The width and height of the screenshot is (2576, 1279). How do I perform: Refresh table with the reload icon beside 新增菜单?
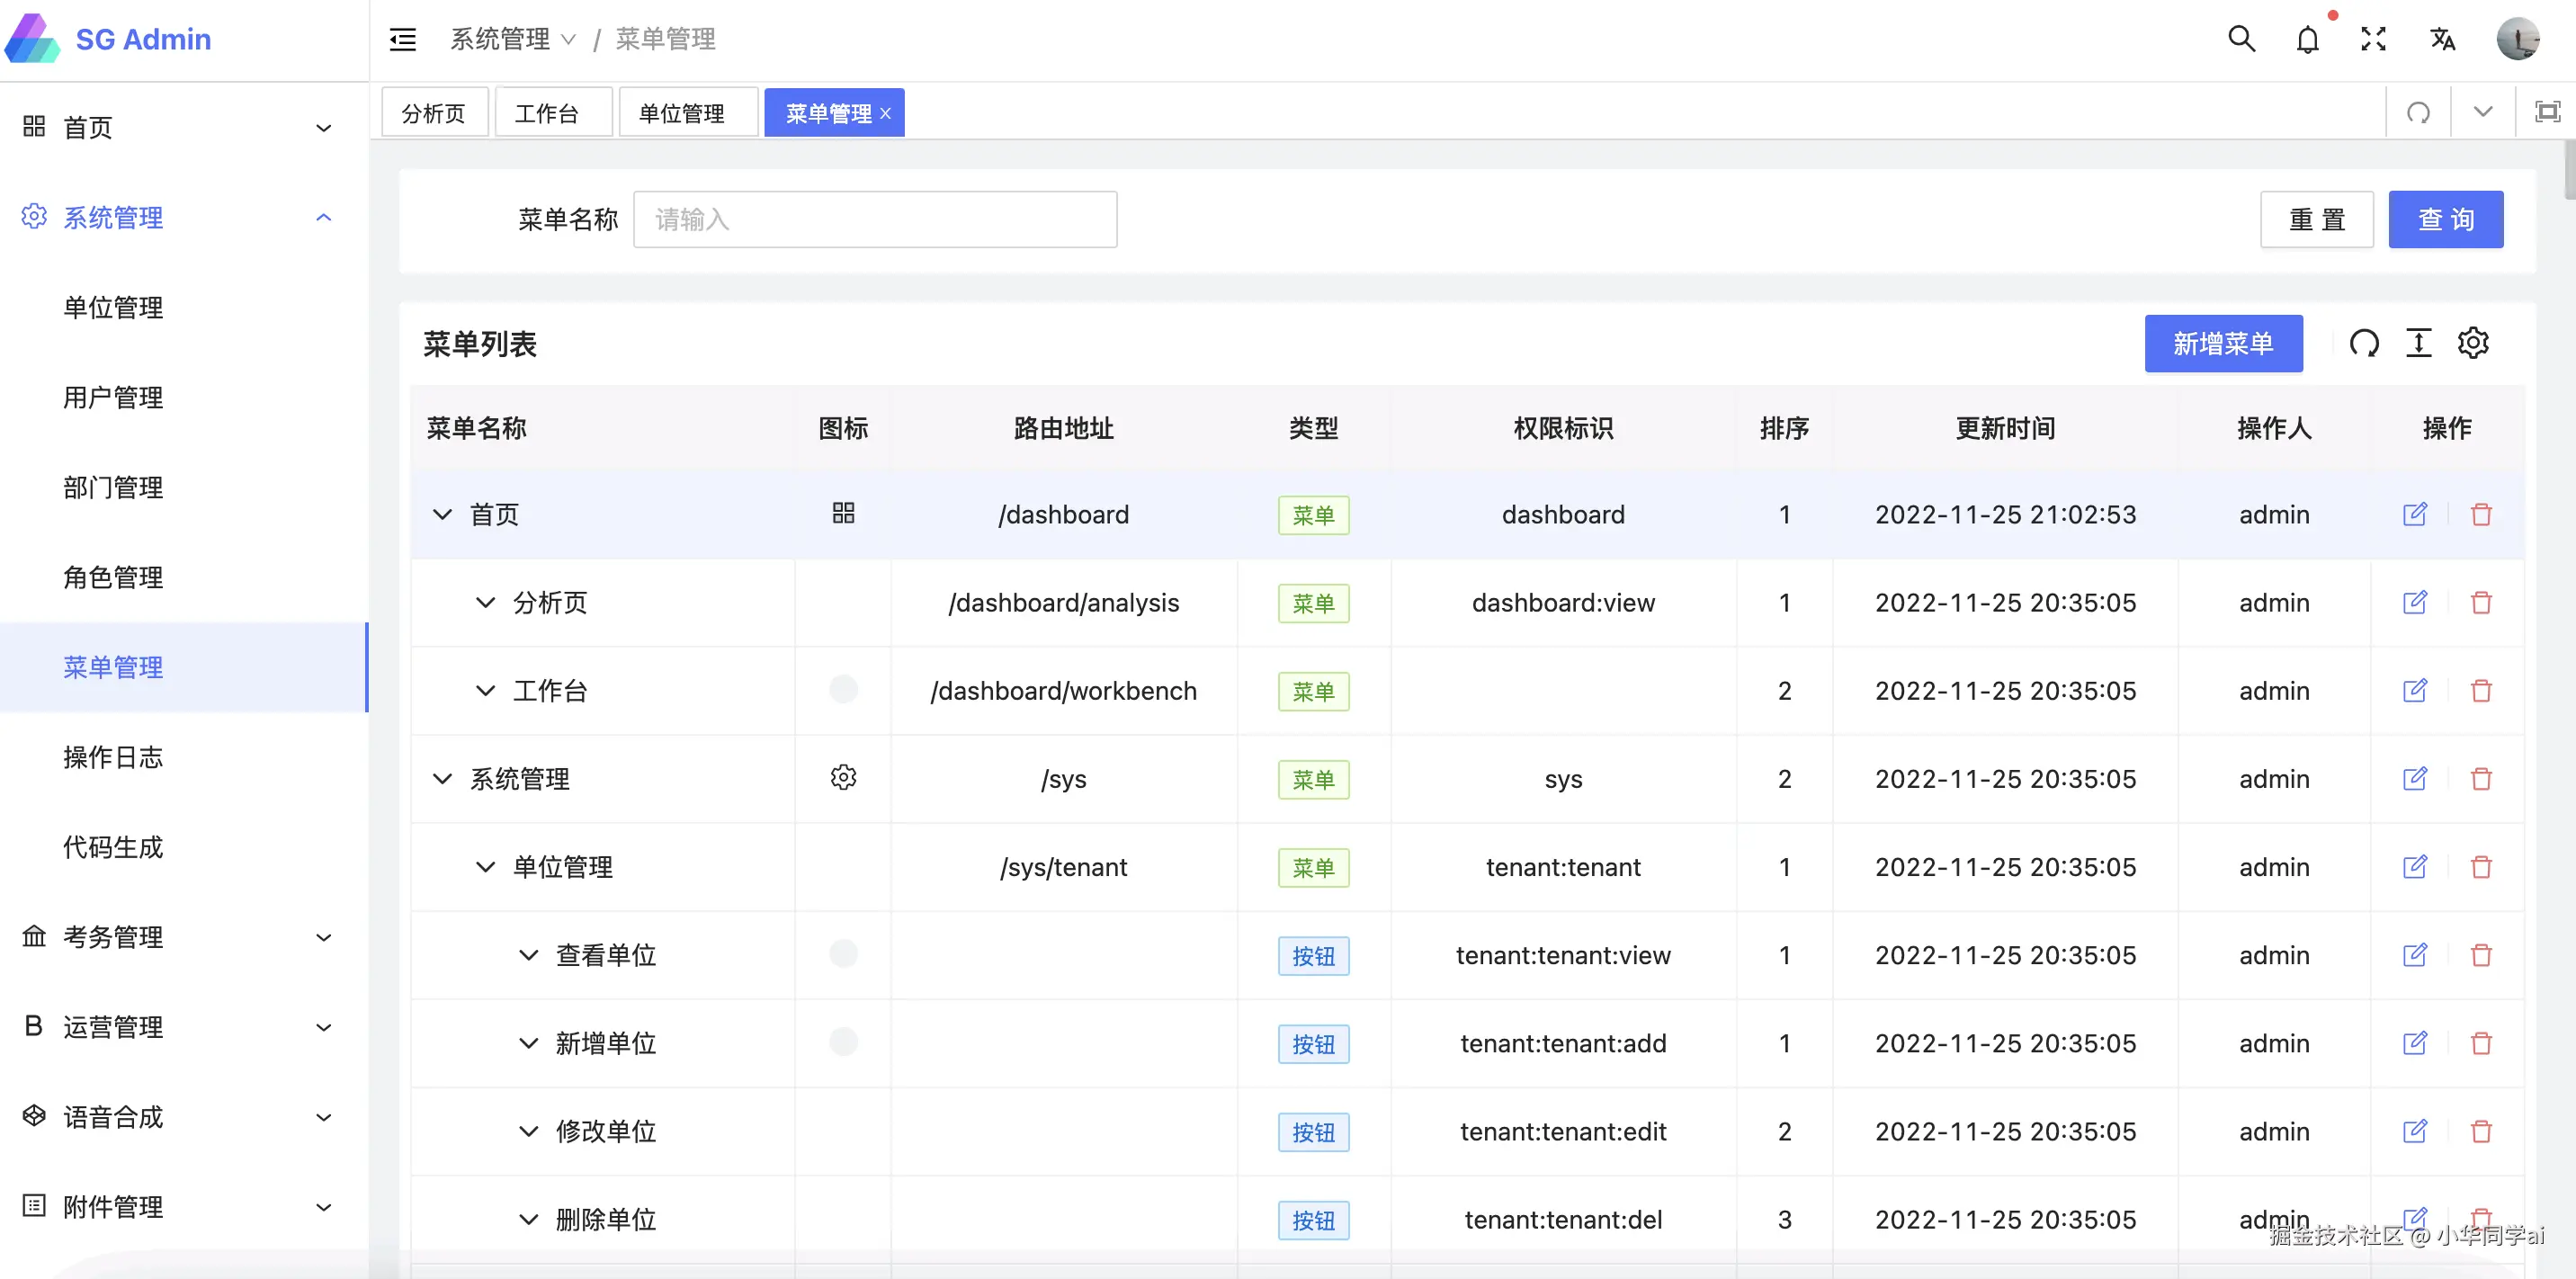pyautogui.click(x=2364, y=343)
